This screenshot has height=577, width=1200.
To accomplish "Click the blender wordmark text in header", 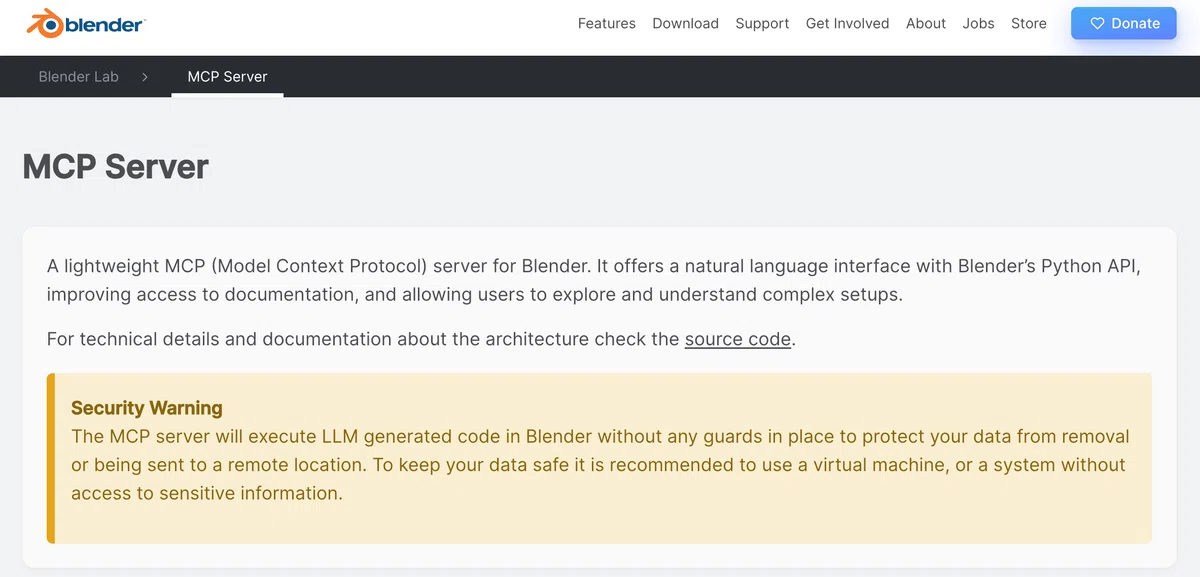I will coord(103,24).
